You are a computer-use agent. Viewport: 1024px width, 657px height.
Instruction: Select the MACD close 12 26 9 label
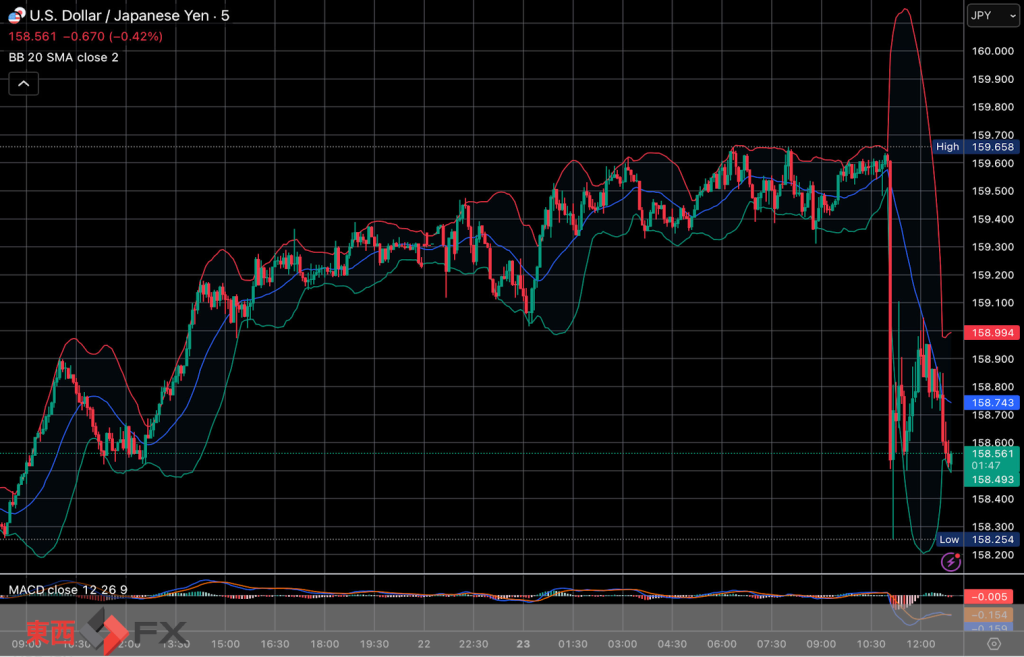[68, 589]
